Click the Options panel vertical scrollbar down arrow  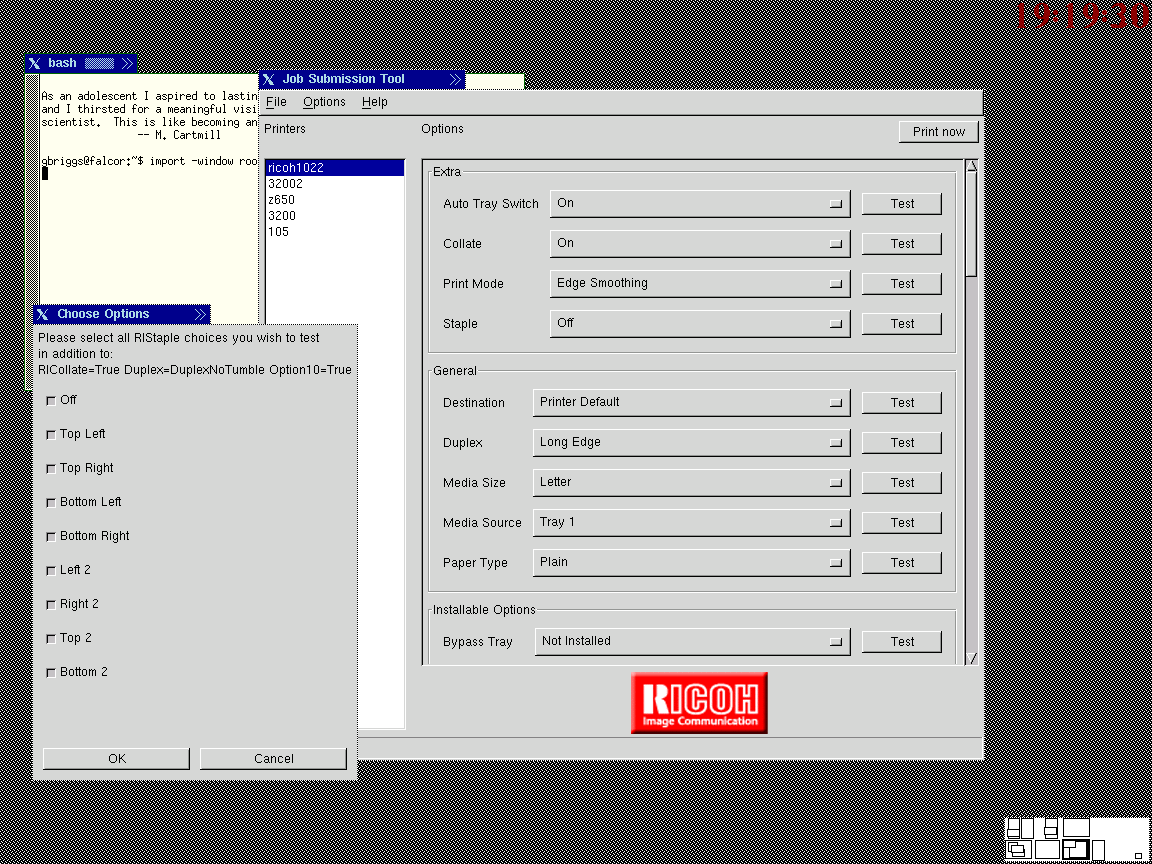pyautogui.click(x=971, y=658)
